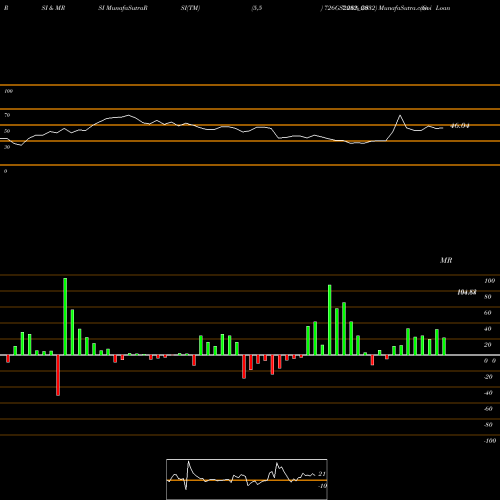Screen dimensions: 500x500
Task: Click the -20 label on MR axis
Action: 488,377
